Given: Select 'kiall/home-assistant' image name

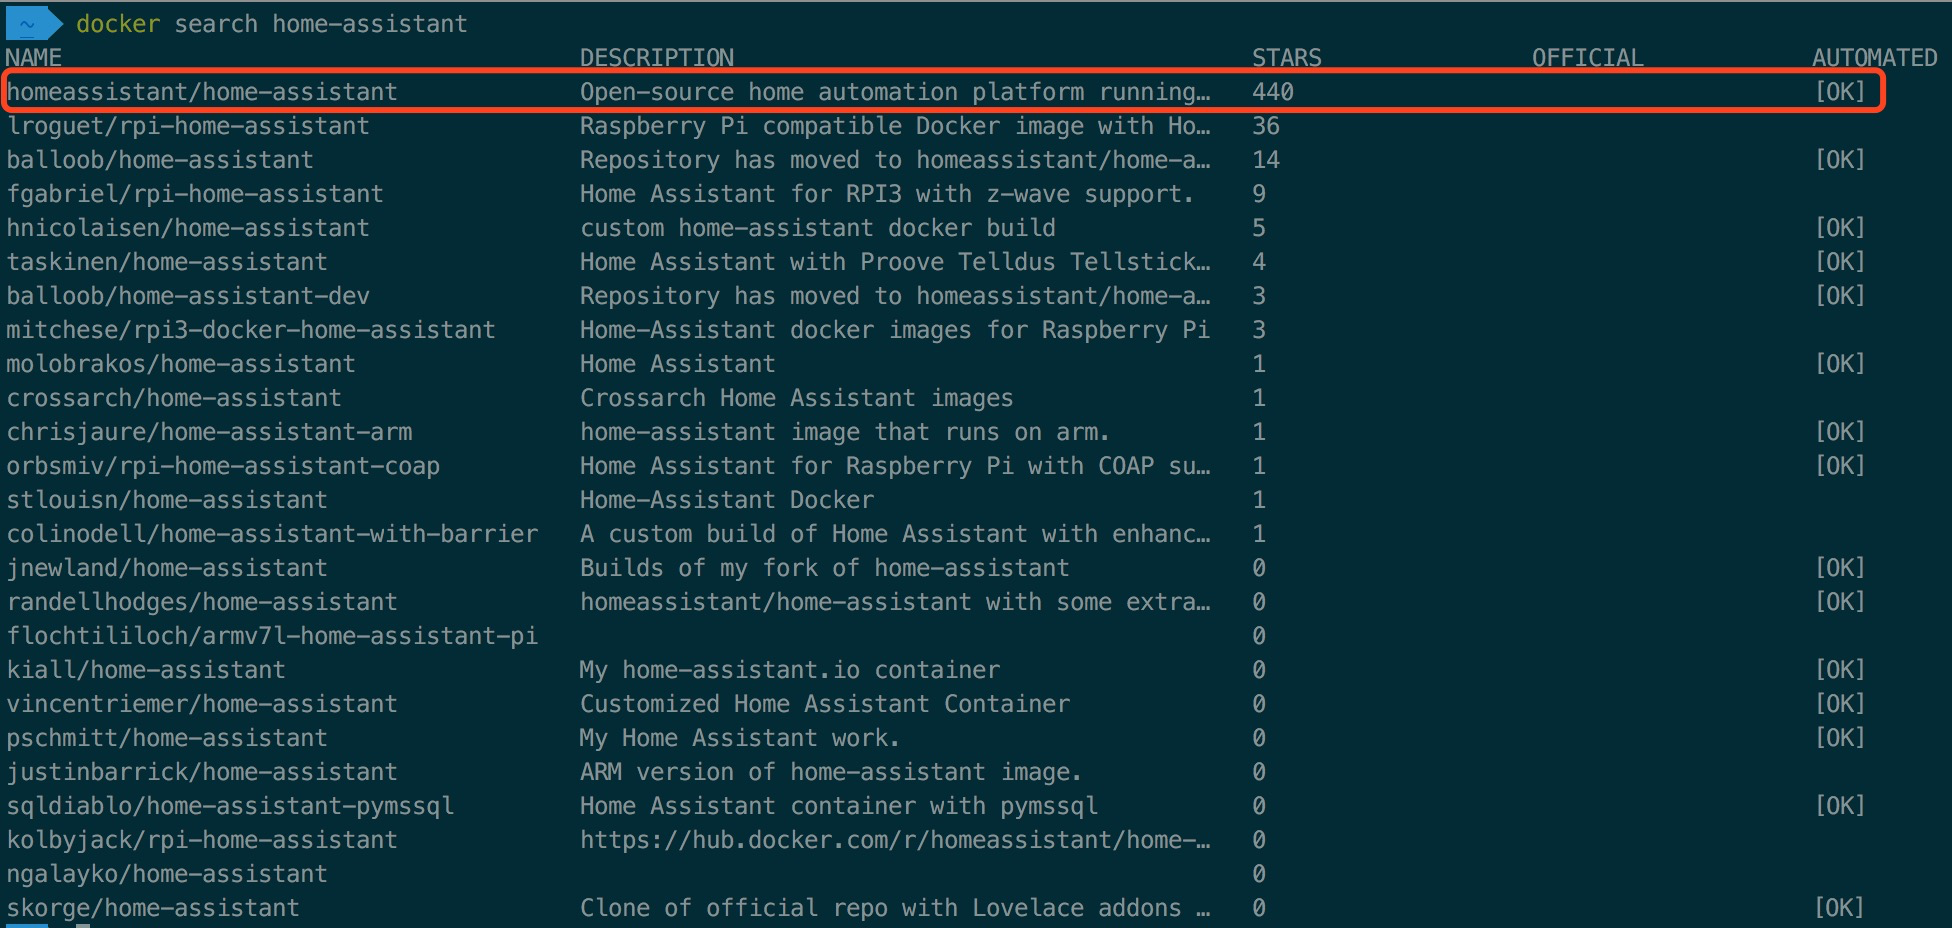Looking at the screenshot, I should click(x=146, y=670).
